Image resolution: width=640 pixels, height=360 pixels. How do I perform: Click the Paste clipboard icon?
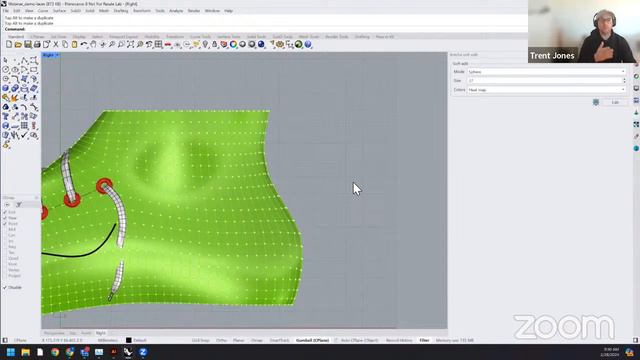[74, 44]
